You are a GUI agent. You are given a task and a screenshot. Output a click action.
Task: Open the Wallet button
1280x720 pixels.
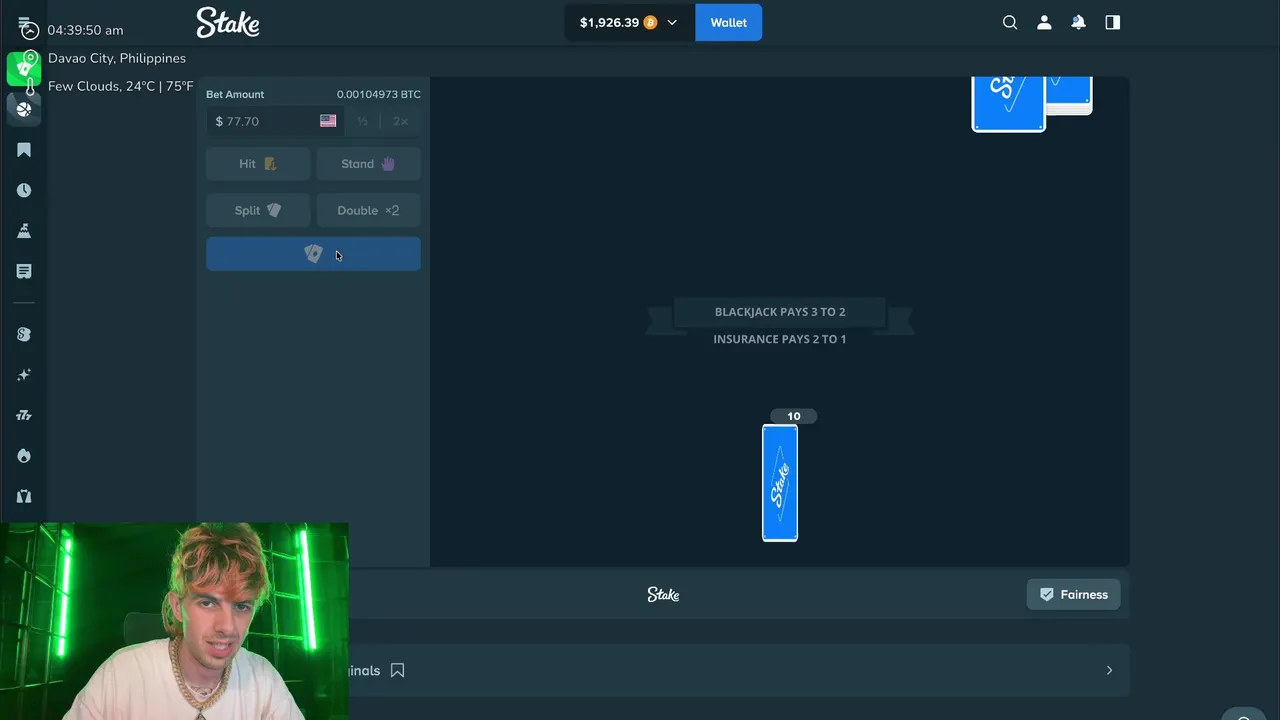pos(728,22)
